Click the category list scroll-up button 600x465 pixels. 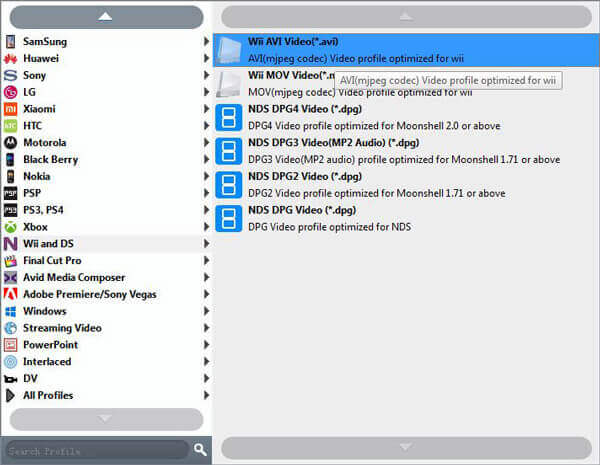pyautogui.click(x=106, y=17)
